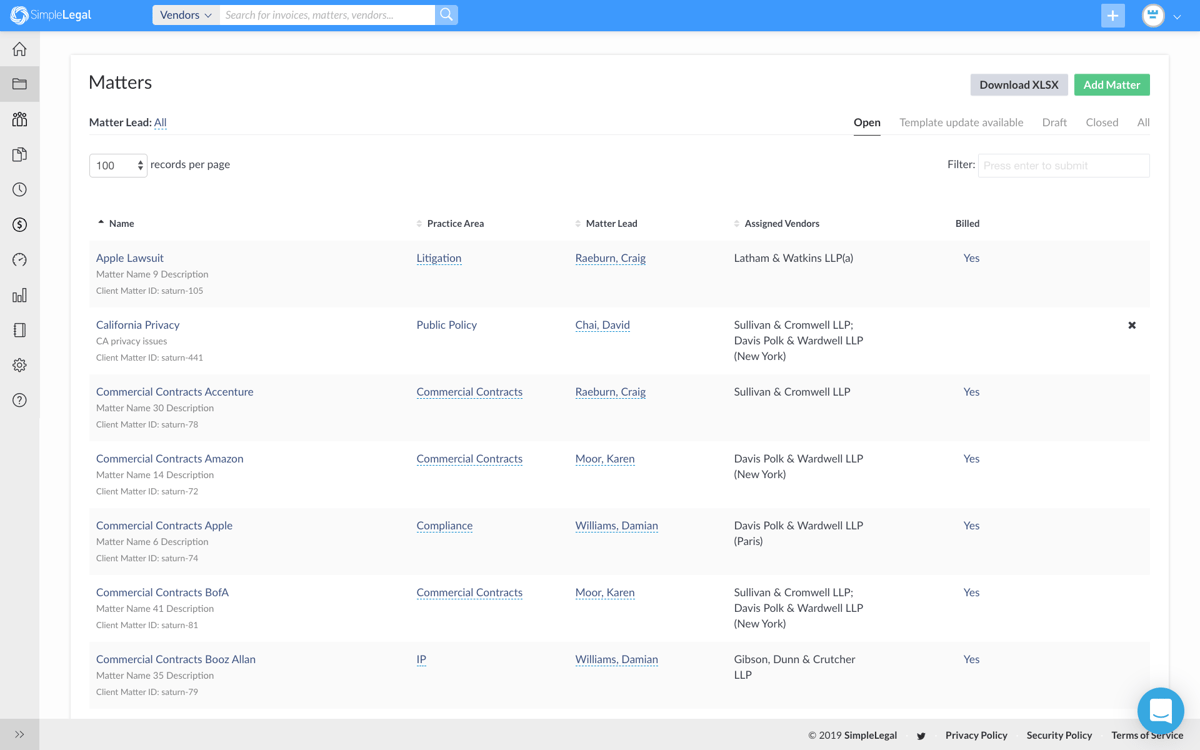Open the Vendors search scope dropdown
This screenshot has width=1200, height=750.
(x=186, y=15)
